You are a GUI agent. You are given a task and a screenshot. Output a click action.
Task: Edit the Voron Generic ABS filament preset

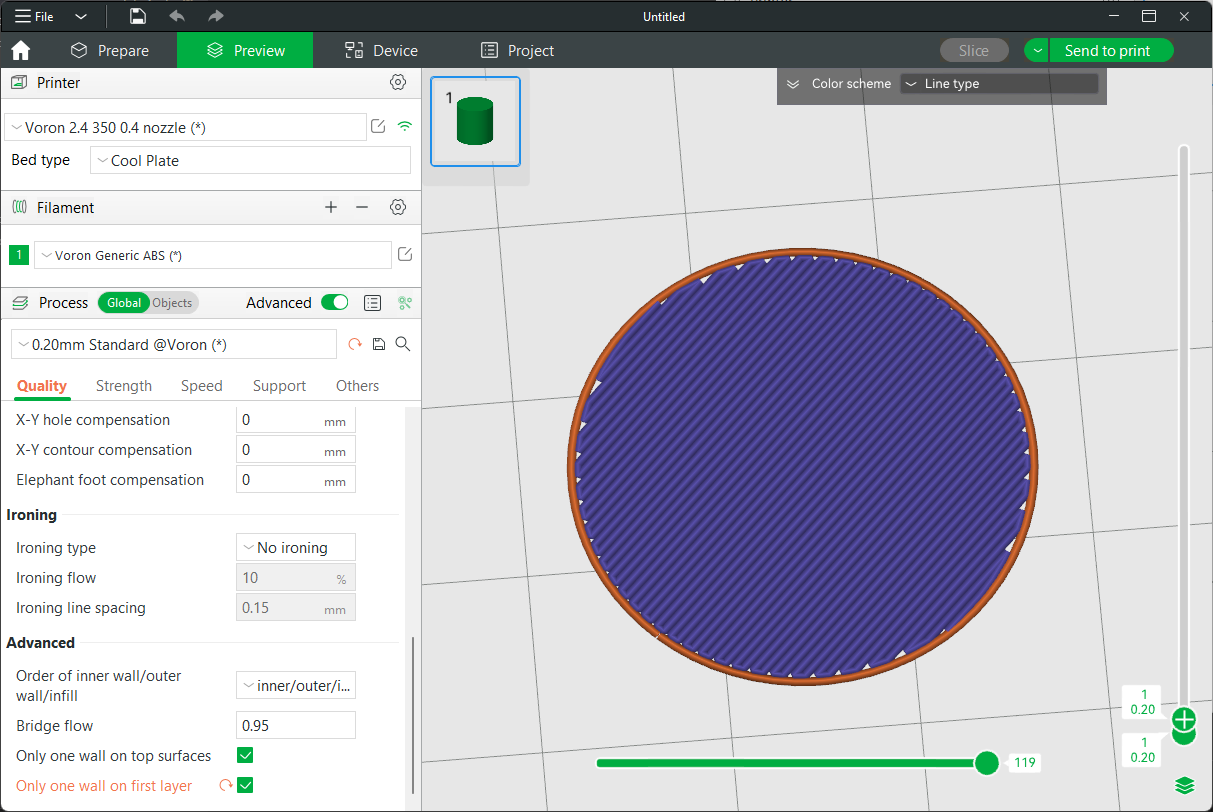click(x=405, y=255)
